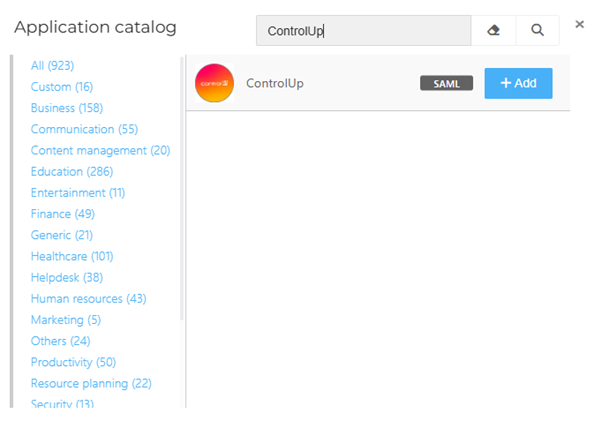Filter by Human resources (43)

pos(88,299)
